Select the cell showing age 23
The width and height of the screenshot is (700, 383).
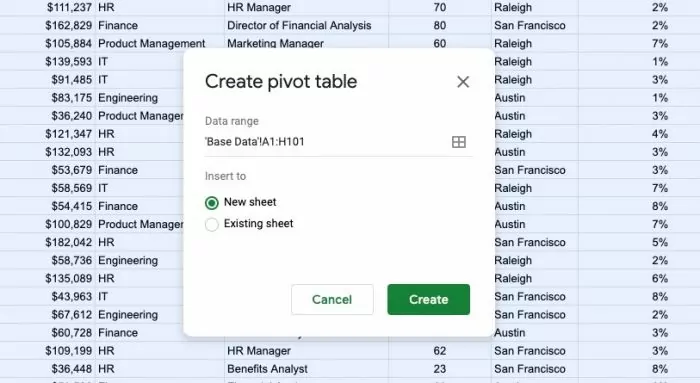click(440, 369)
